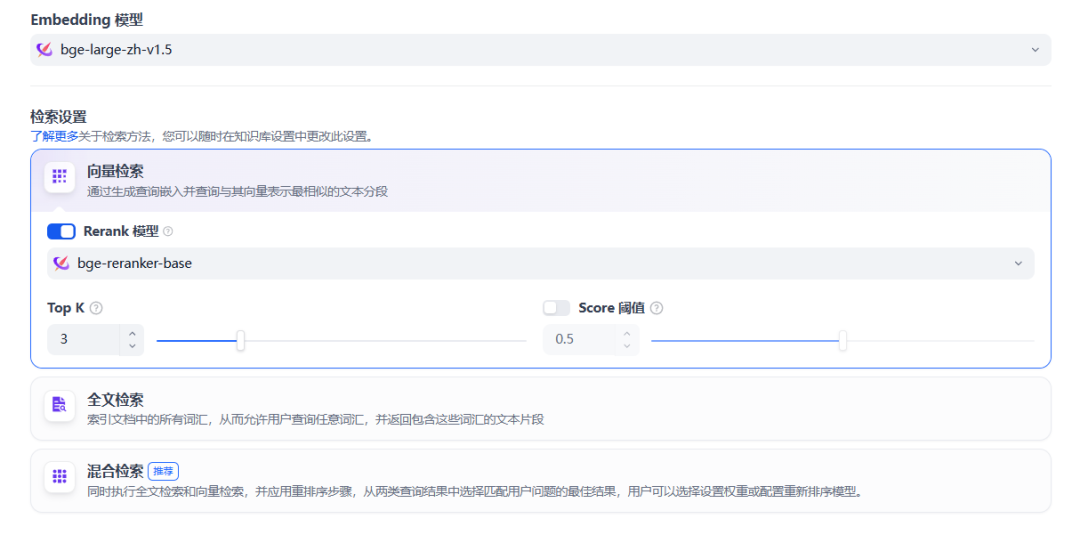Click the bge-large-zh-v1.5 model logo icon
Image resolution: width=1080 pixels, height=535 pixels.
45,50
